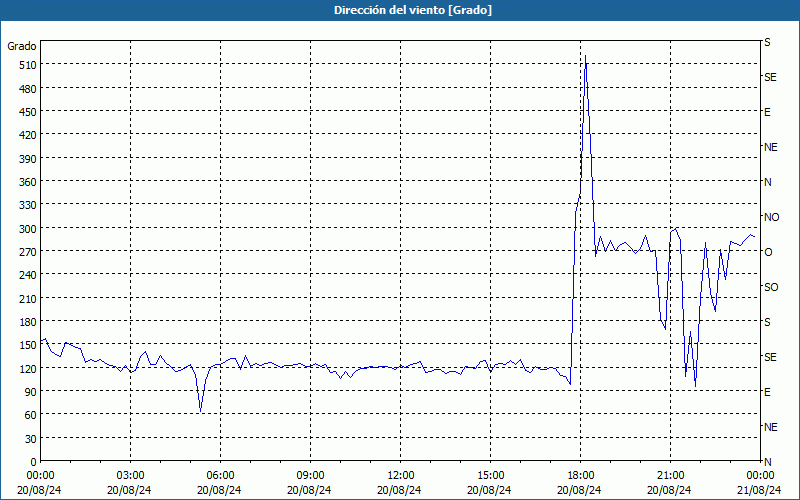Click the 480 value on the y-axis
Viewport: 800px width, 500px height.
click(x=27, y=89)
